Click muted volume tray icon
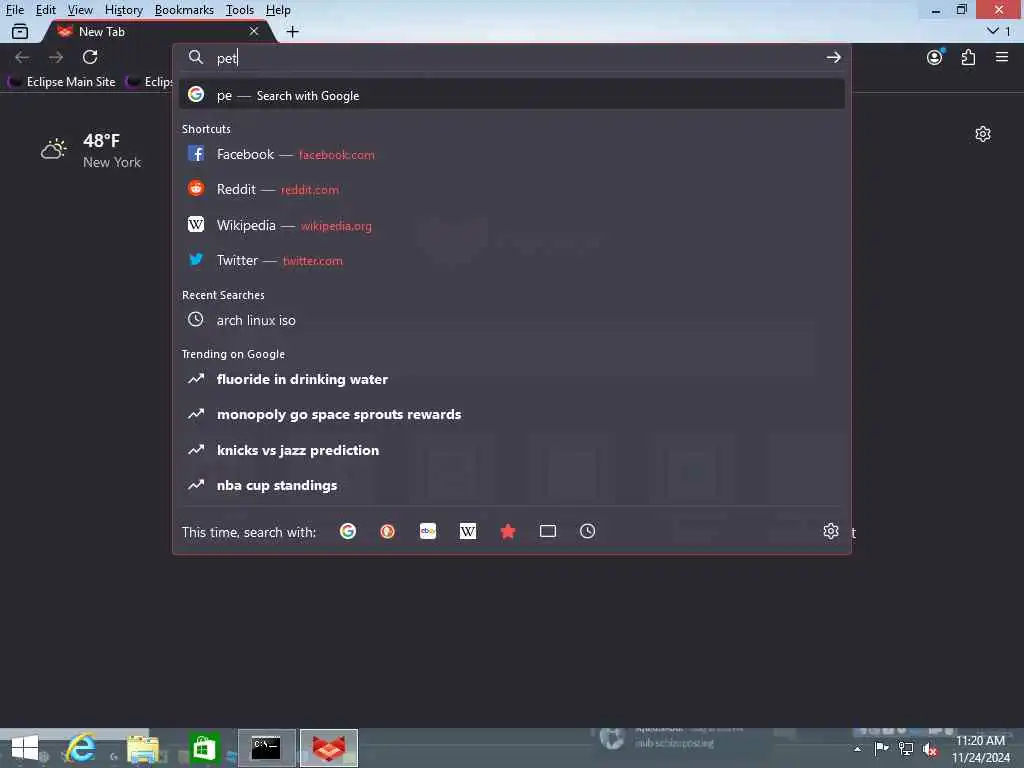 tap(930, 749)
